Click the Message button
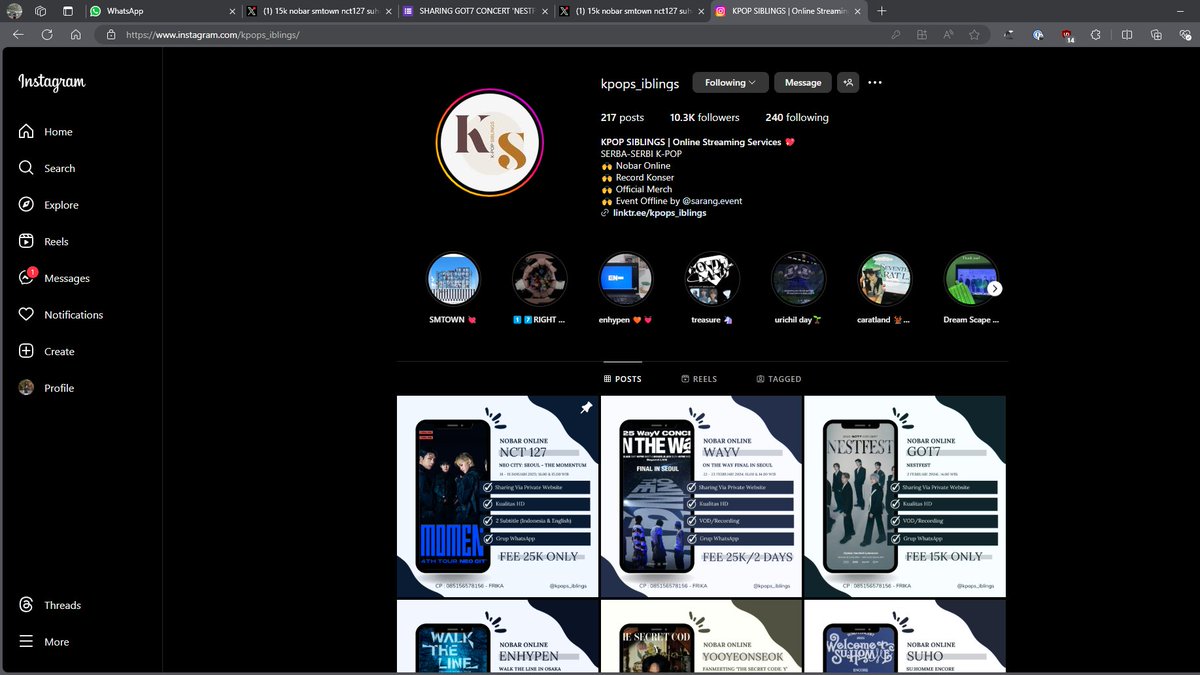1200x675 pixels. click(803, 83)
